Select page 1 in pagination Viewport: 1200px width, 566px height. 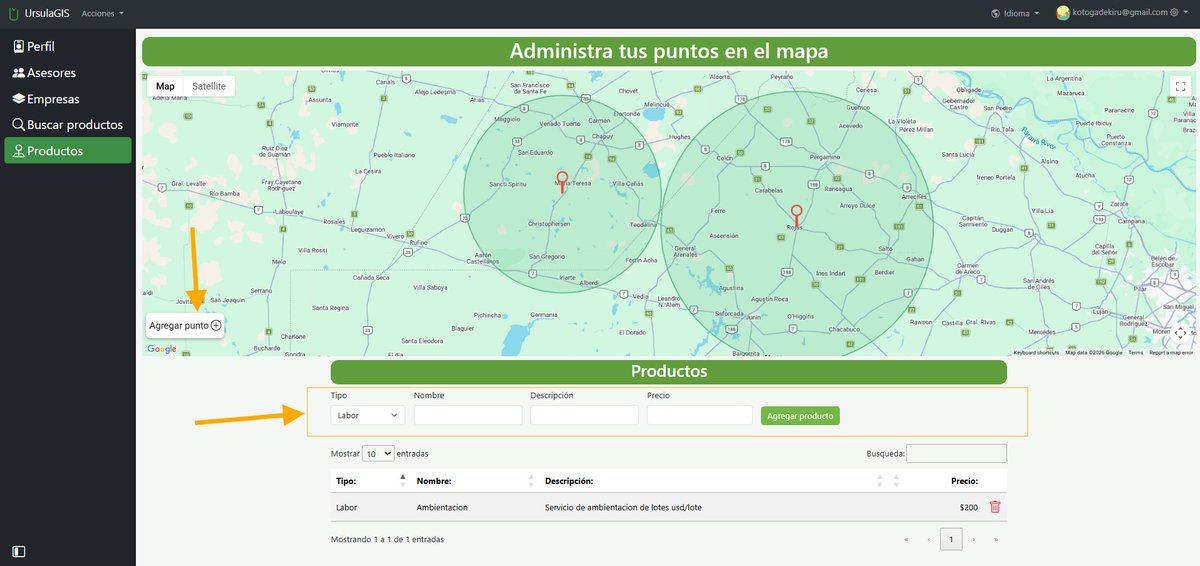point(951,539)
